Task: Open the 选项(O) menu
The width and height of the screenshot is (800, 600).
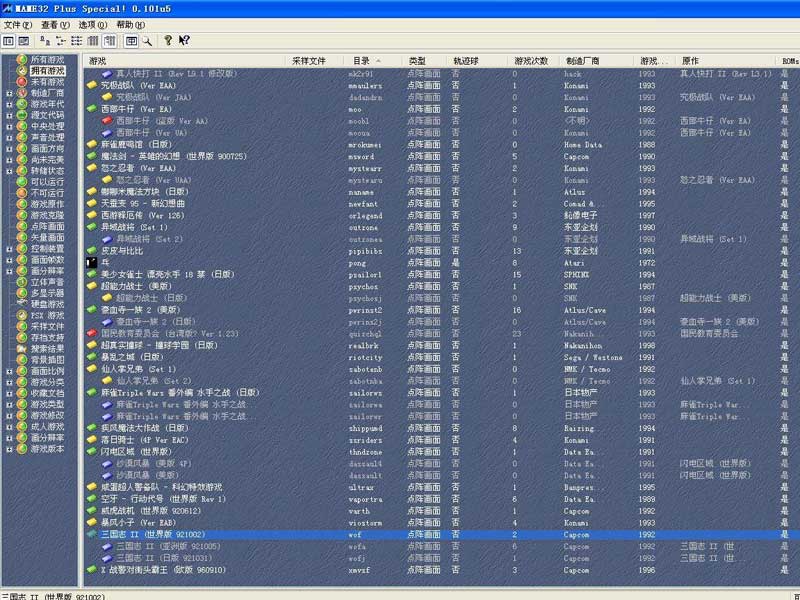Action: (x=93, y=24)
